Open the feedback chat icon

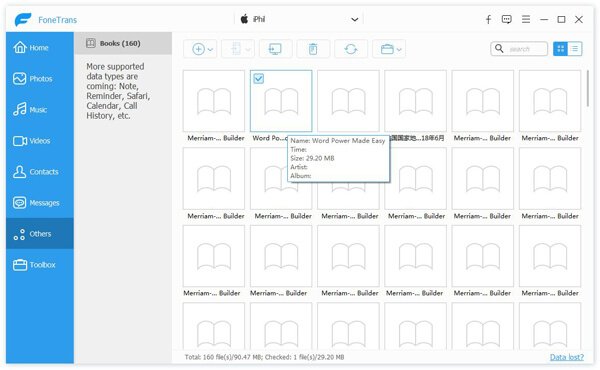507,19
